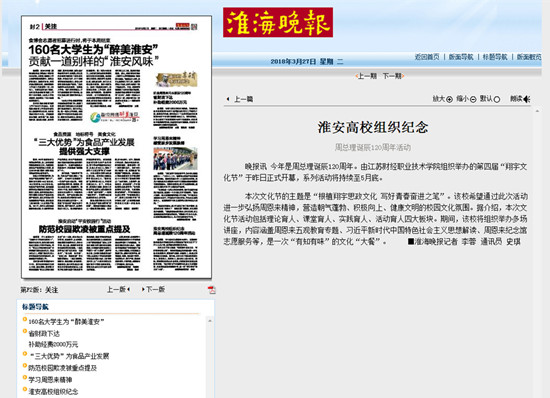Click the orange bullet beside 省财政下达
Viewport: 550px width, 398px height.
[25, 331]
